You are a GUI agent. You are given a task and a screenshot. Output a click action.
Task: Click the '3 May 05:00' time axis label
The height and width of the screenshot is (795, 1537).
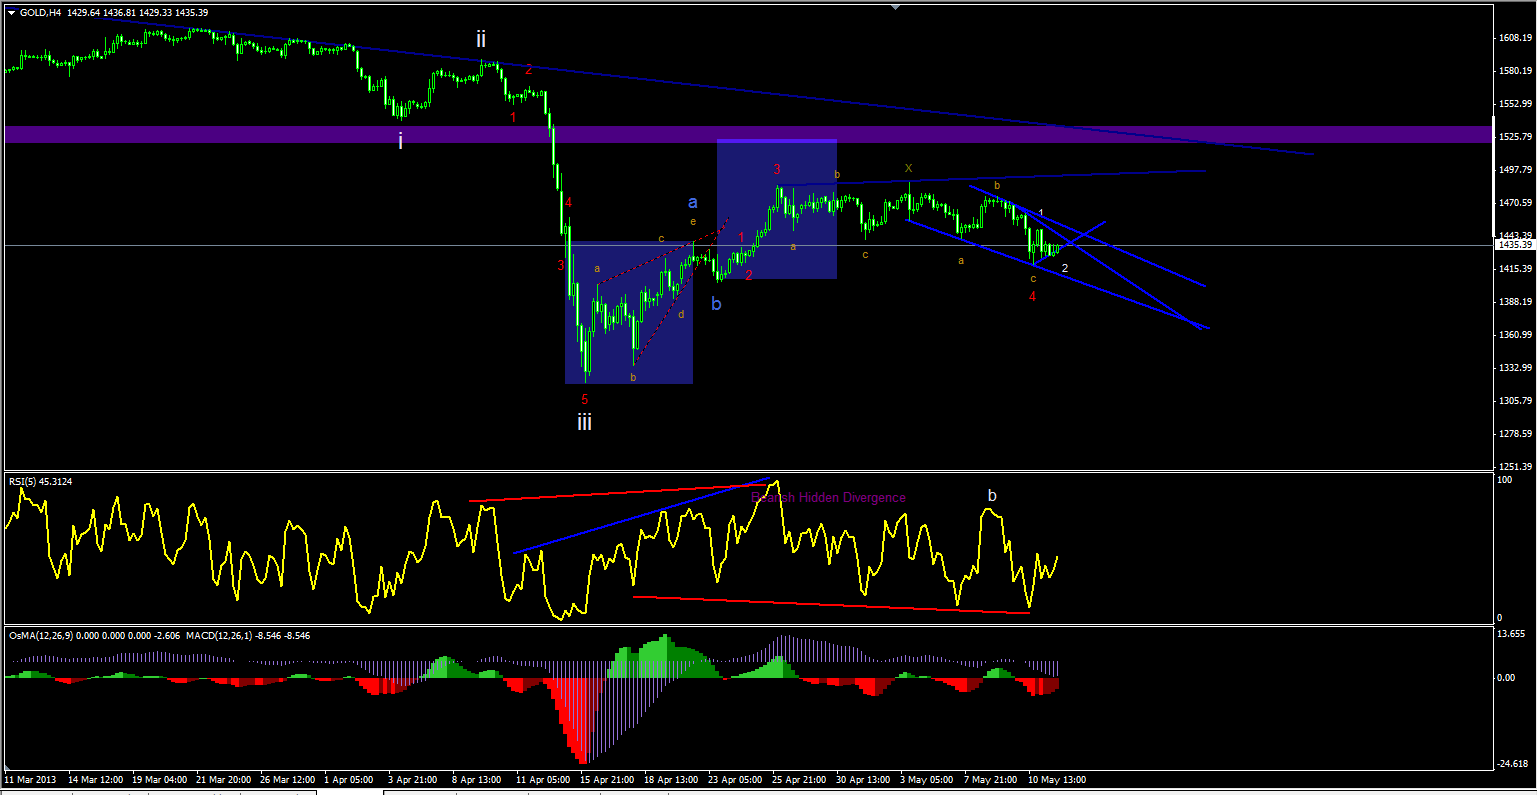pyautogui.click(x=927, y=779)
